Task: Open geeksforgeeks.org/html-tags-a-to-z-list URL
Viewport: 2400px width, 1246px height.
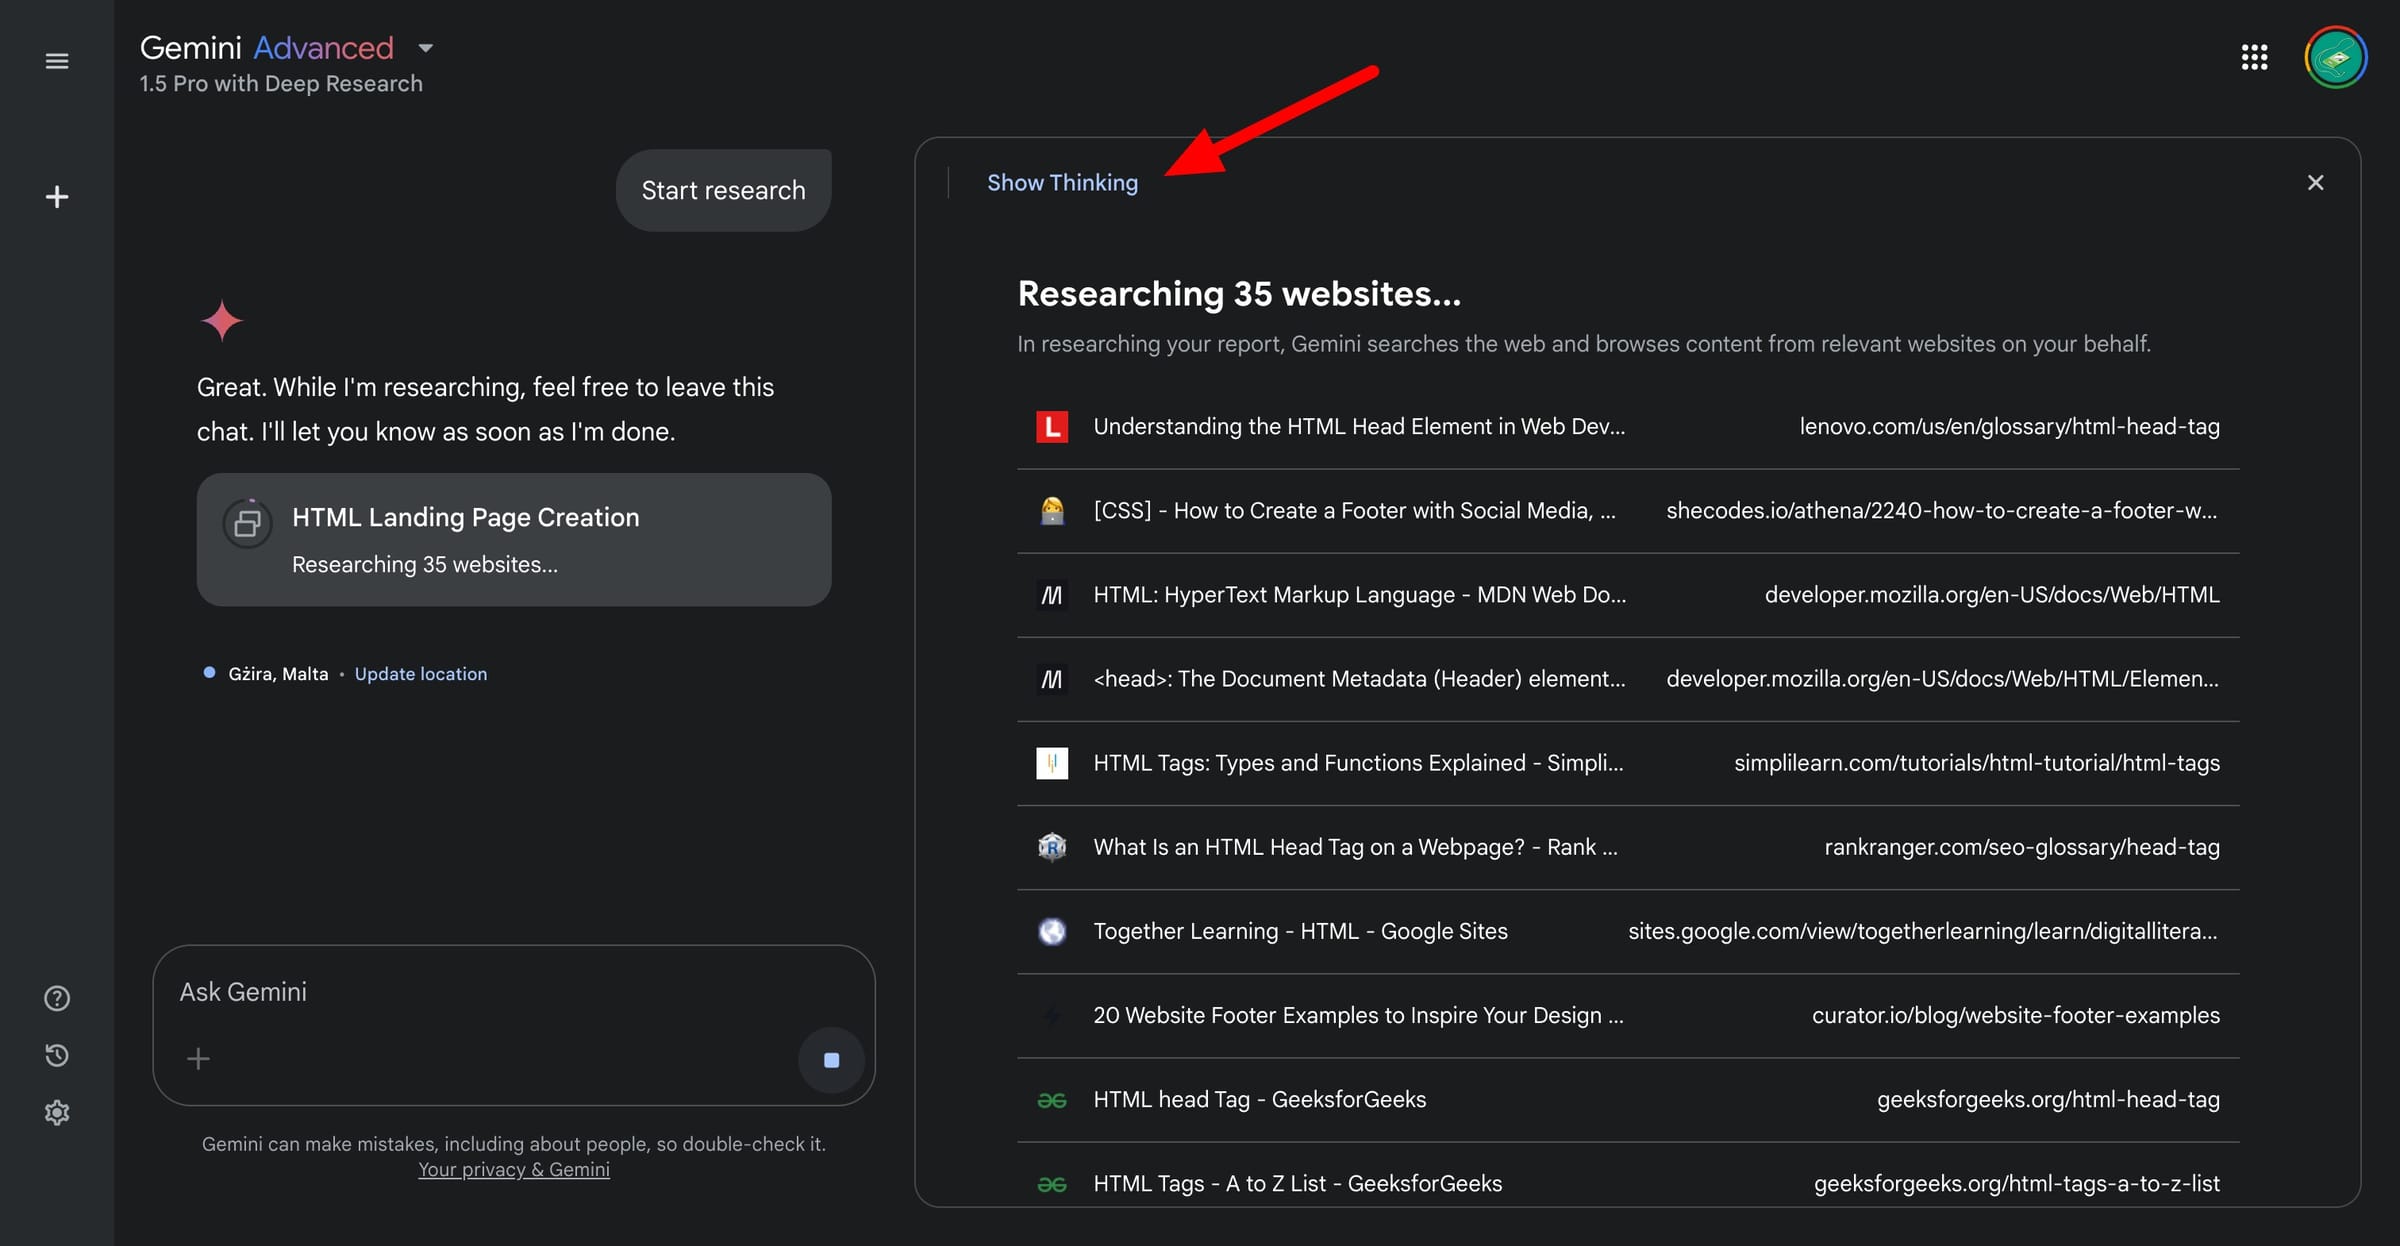Action: pos(2017,1183)
